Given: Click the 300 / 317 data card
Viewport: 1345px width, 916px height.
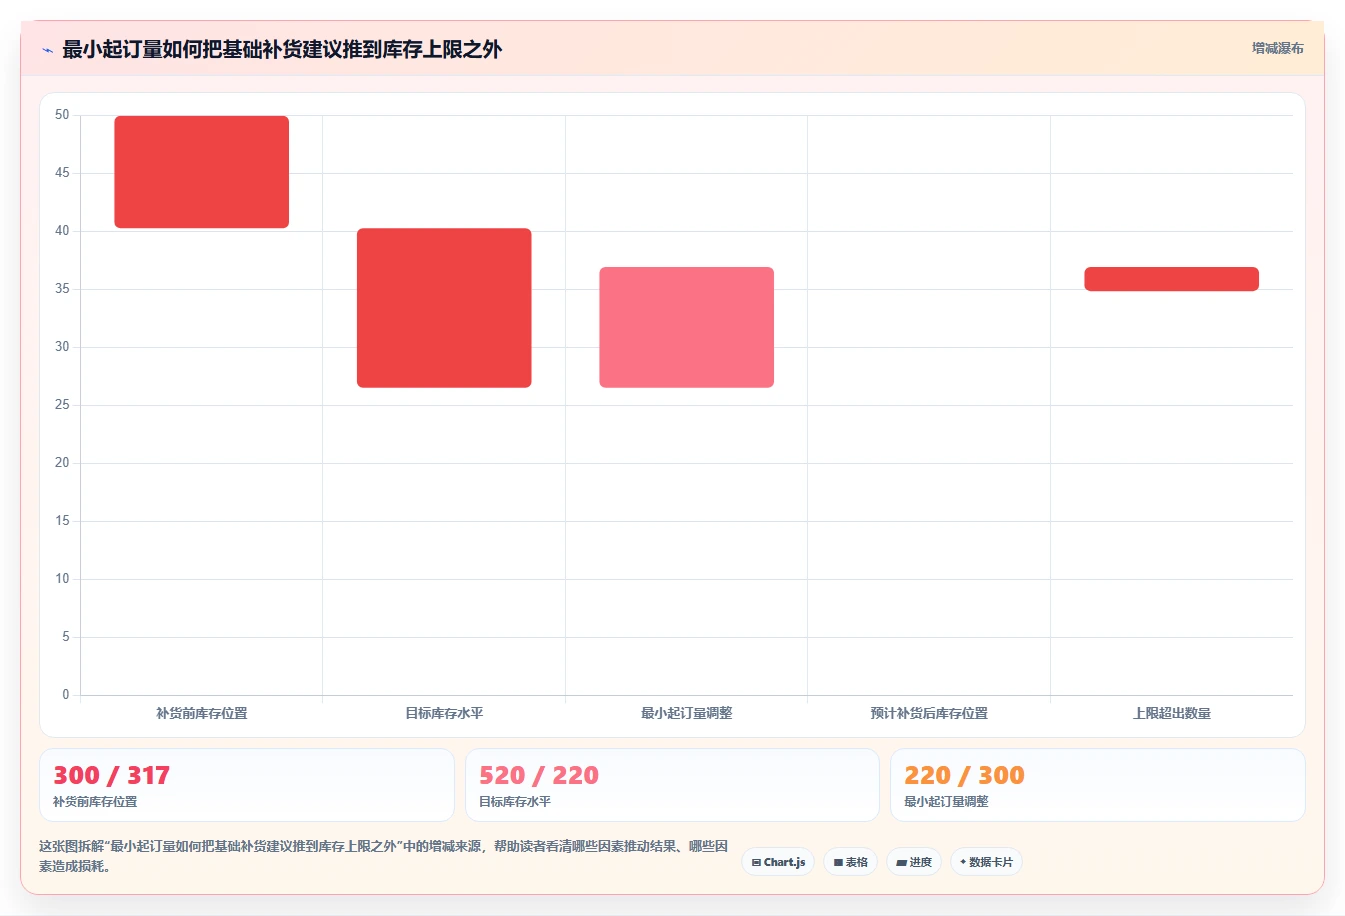Looking at the screenshot, I should pyautogui.click(x=247, y=785).
